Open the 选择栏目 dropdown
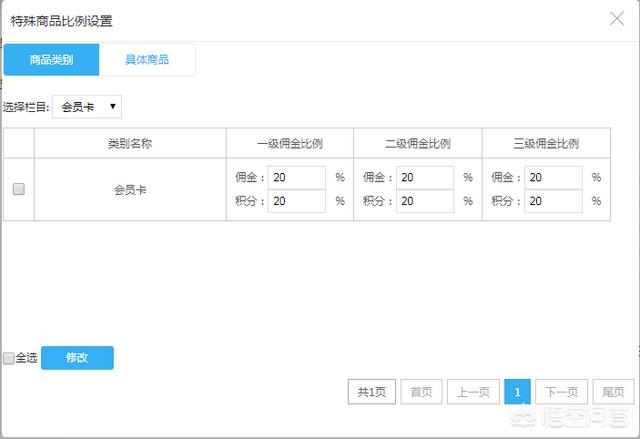Screen dimensions: 640x439 pos(86,106)
